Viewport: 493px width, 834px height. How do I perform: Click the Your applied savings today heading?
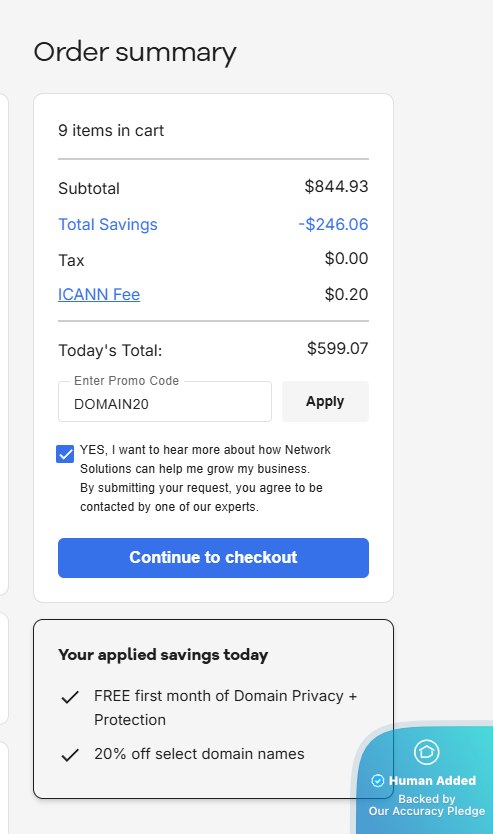[163, 655]
